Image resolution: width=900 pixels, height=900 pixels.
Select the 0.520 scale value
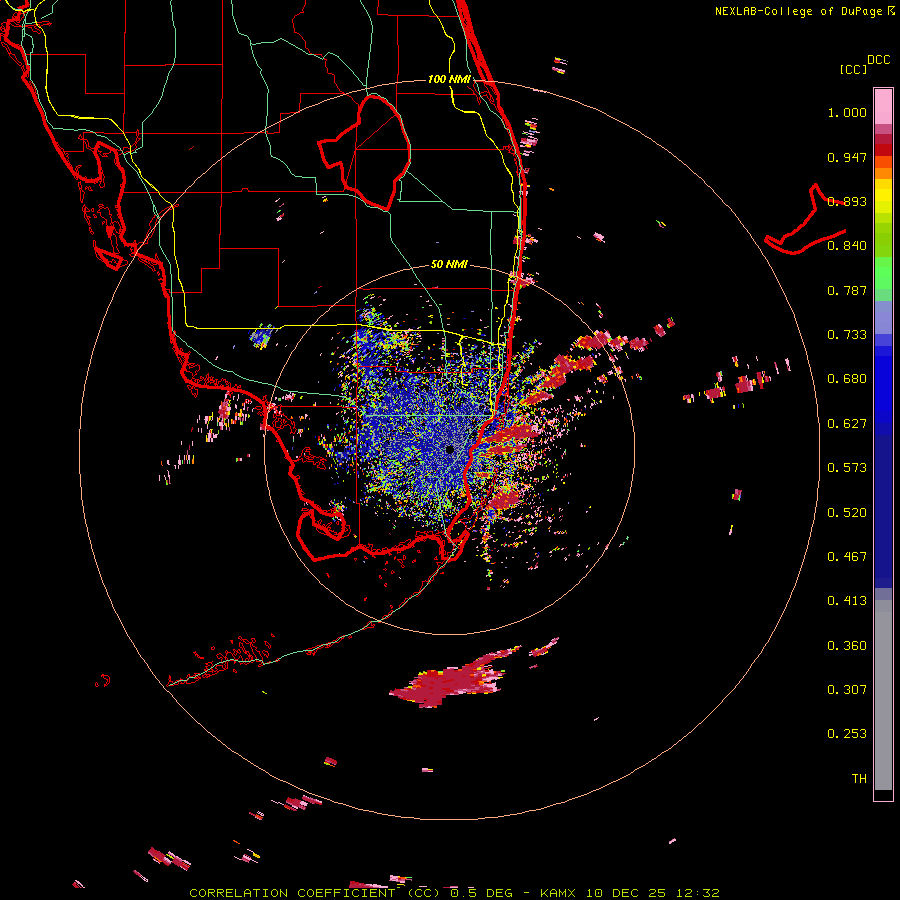click(x=847, y=513)
